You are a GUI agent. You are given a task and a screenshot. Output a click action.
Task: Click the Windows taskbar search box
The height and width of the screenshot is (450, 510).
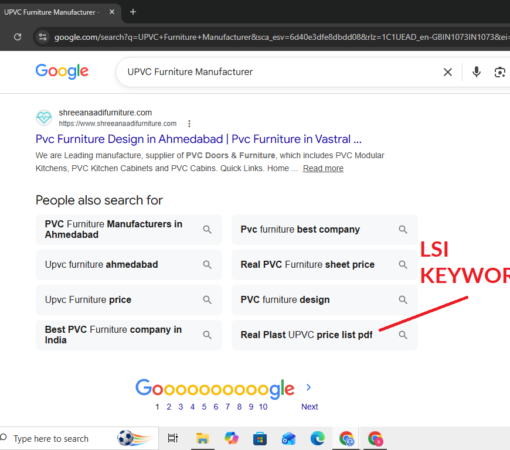[79, 439]
